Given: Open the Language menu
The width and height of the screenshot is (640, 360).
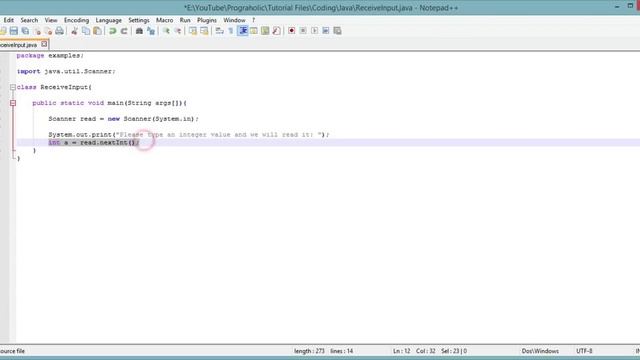Looking at the screenshot, I should pyautogui.click(x=109, y=20).
